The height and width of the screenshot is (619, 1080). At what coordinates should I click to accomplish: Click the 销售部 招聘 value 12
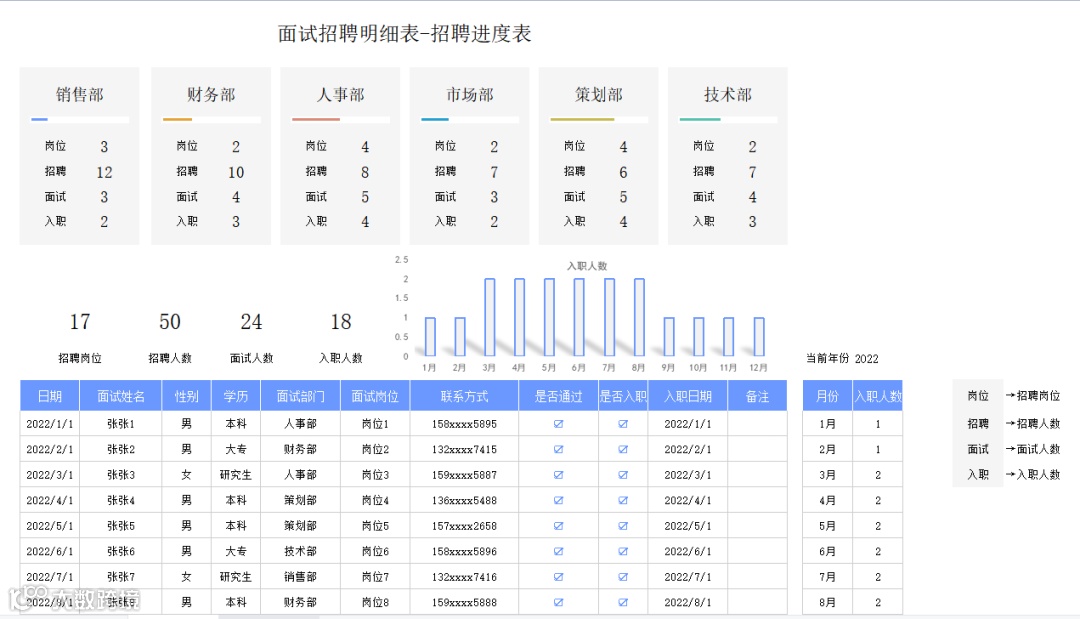point(104,172)
